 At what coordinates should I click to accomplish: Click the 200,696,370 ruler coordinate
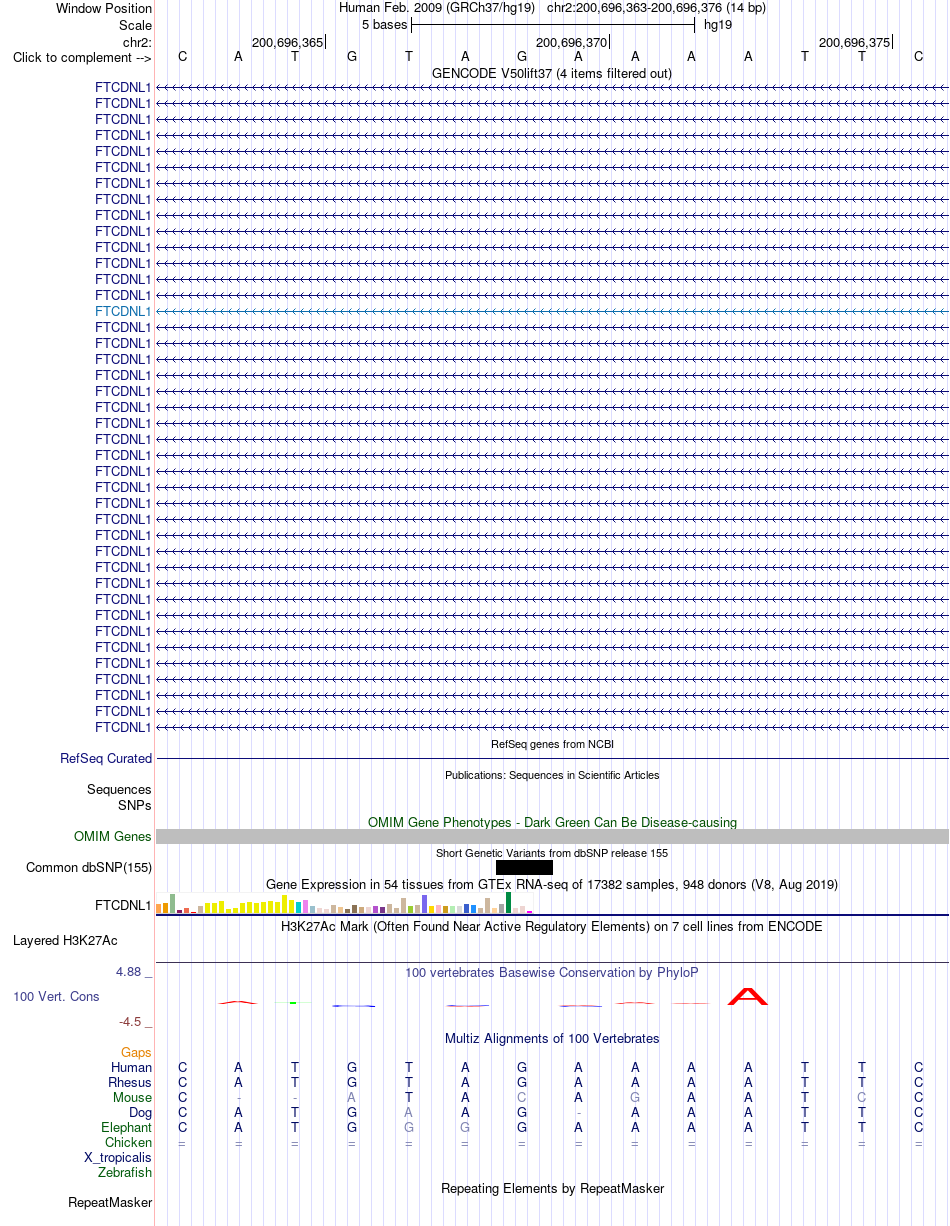[x=572, y=43]
